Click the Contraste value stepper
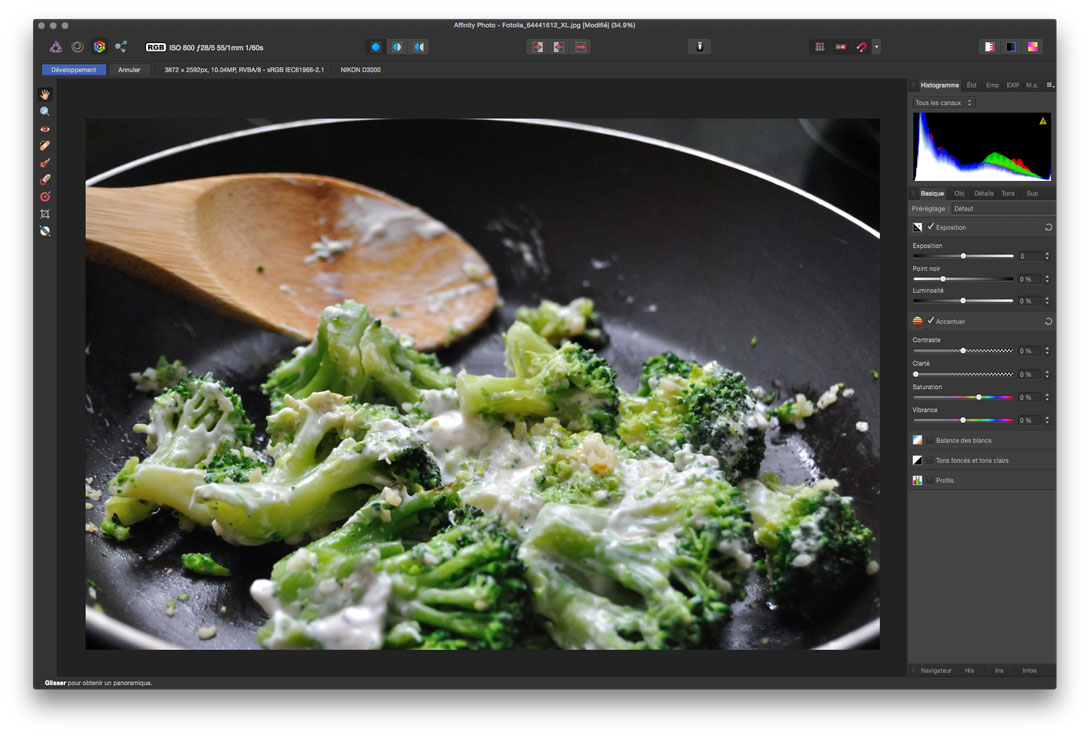This screenshot has width=1089, height=736. (x=1047, y=351)
